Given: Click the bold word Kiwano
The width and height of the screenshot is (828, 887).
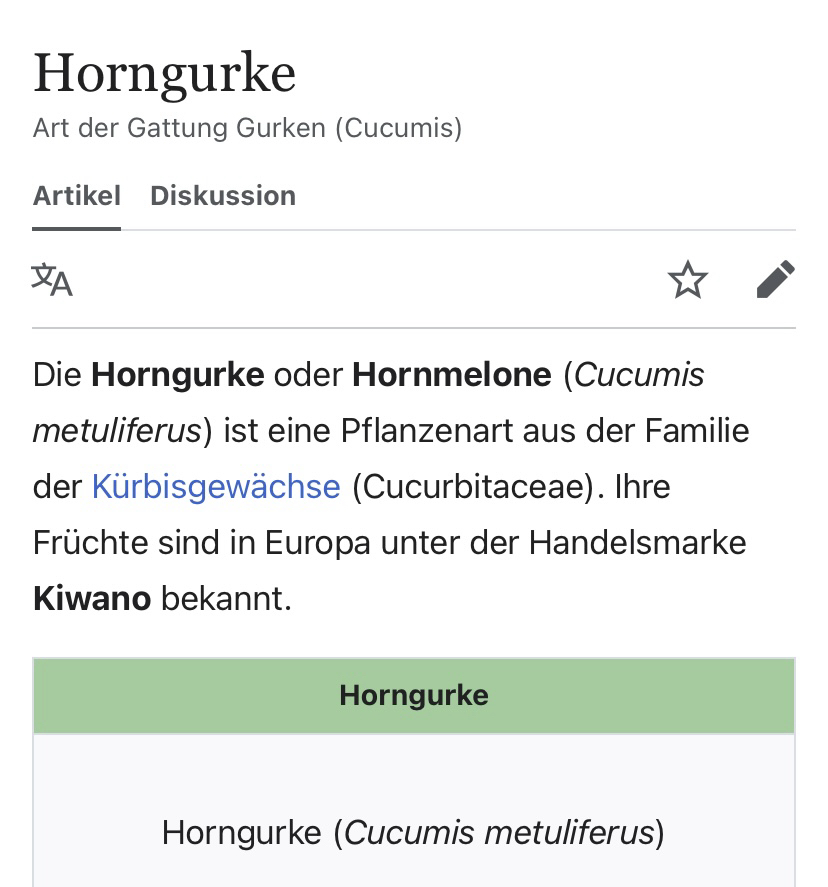Looking at the screenshot, I should point(92,599).
